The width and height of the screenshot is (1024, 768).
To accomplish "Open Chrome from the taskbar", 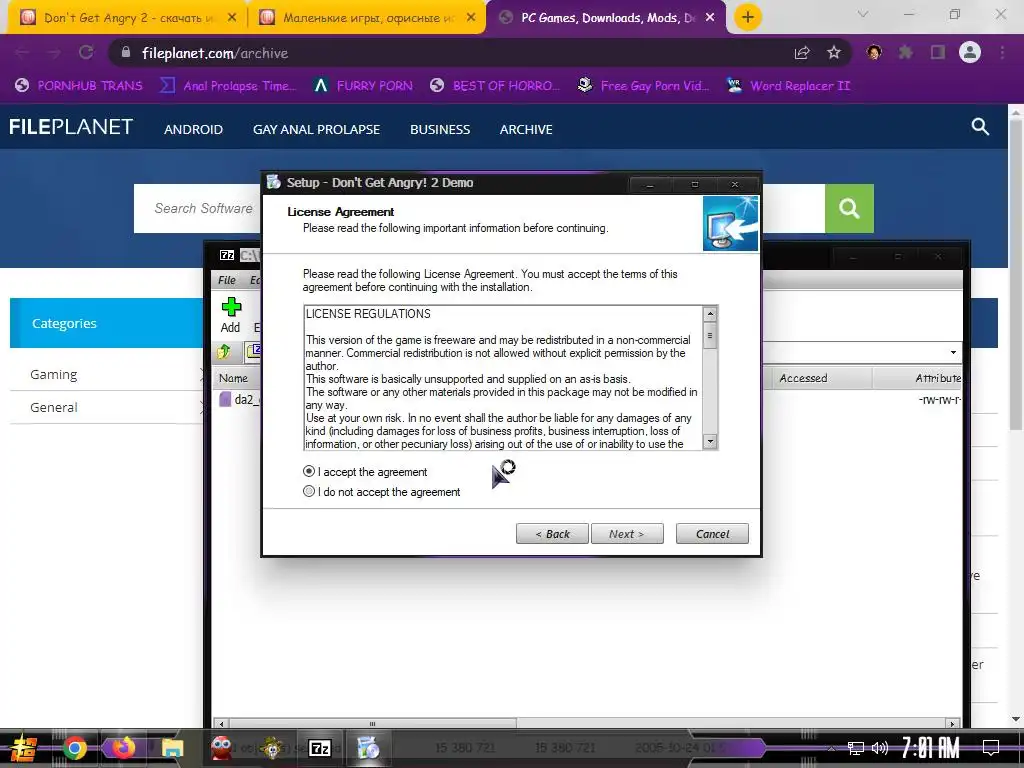I will tap(74, 748).
